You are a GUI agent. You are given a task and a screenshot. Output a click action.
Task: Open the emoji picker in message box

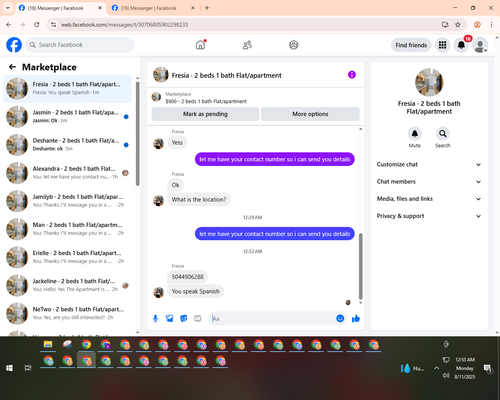click(x=340, y=319)
